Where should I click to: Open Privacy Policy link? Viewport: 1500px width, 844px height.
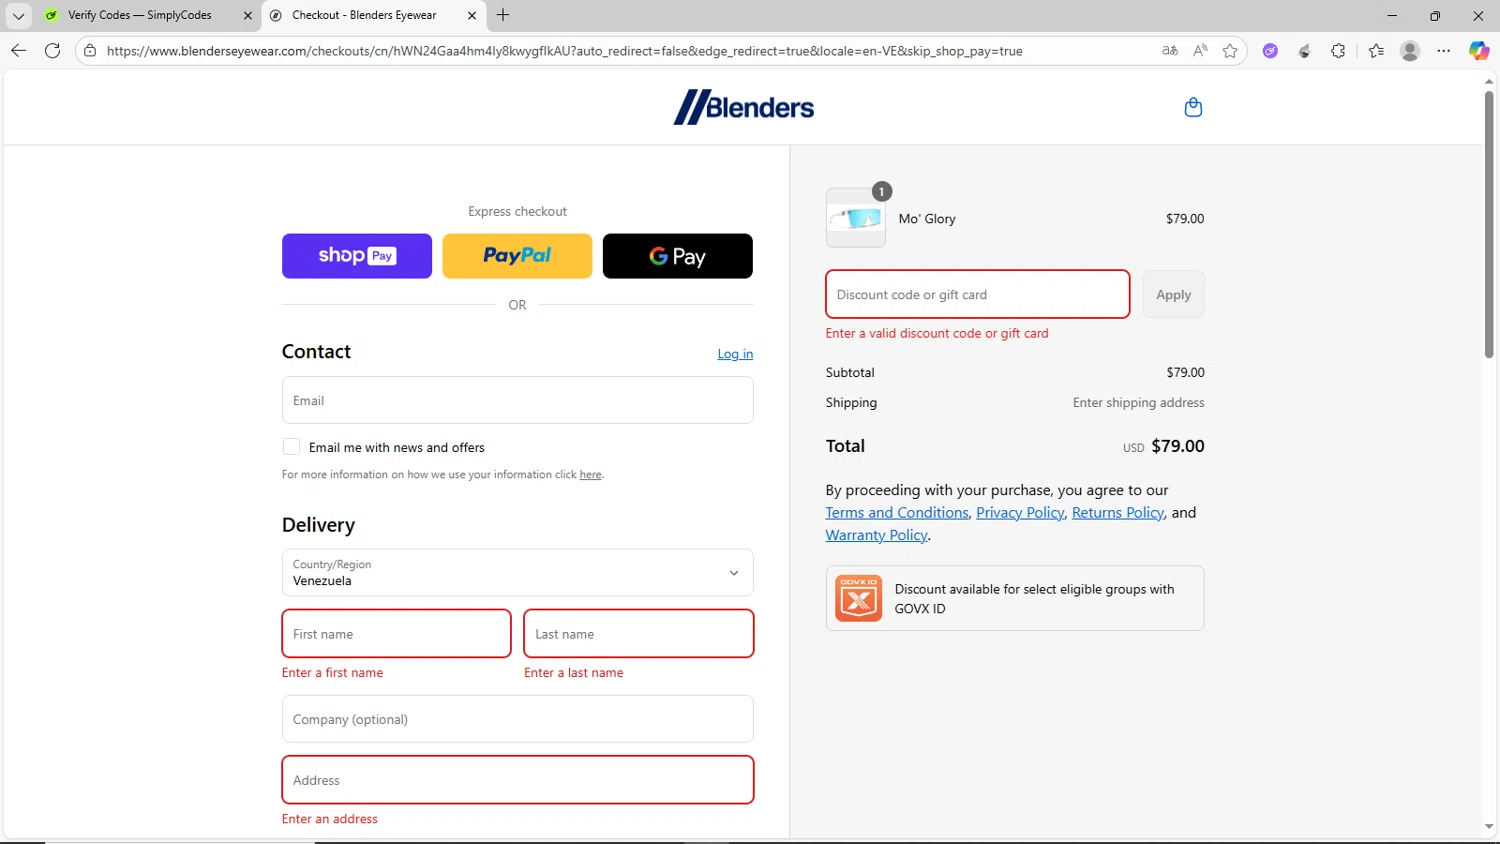pos(1020,512)
